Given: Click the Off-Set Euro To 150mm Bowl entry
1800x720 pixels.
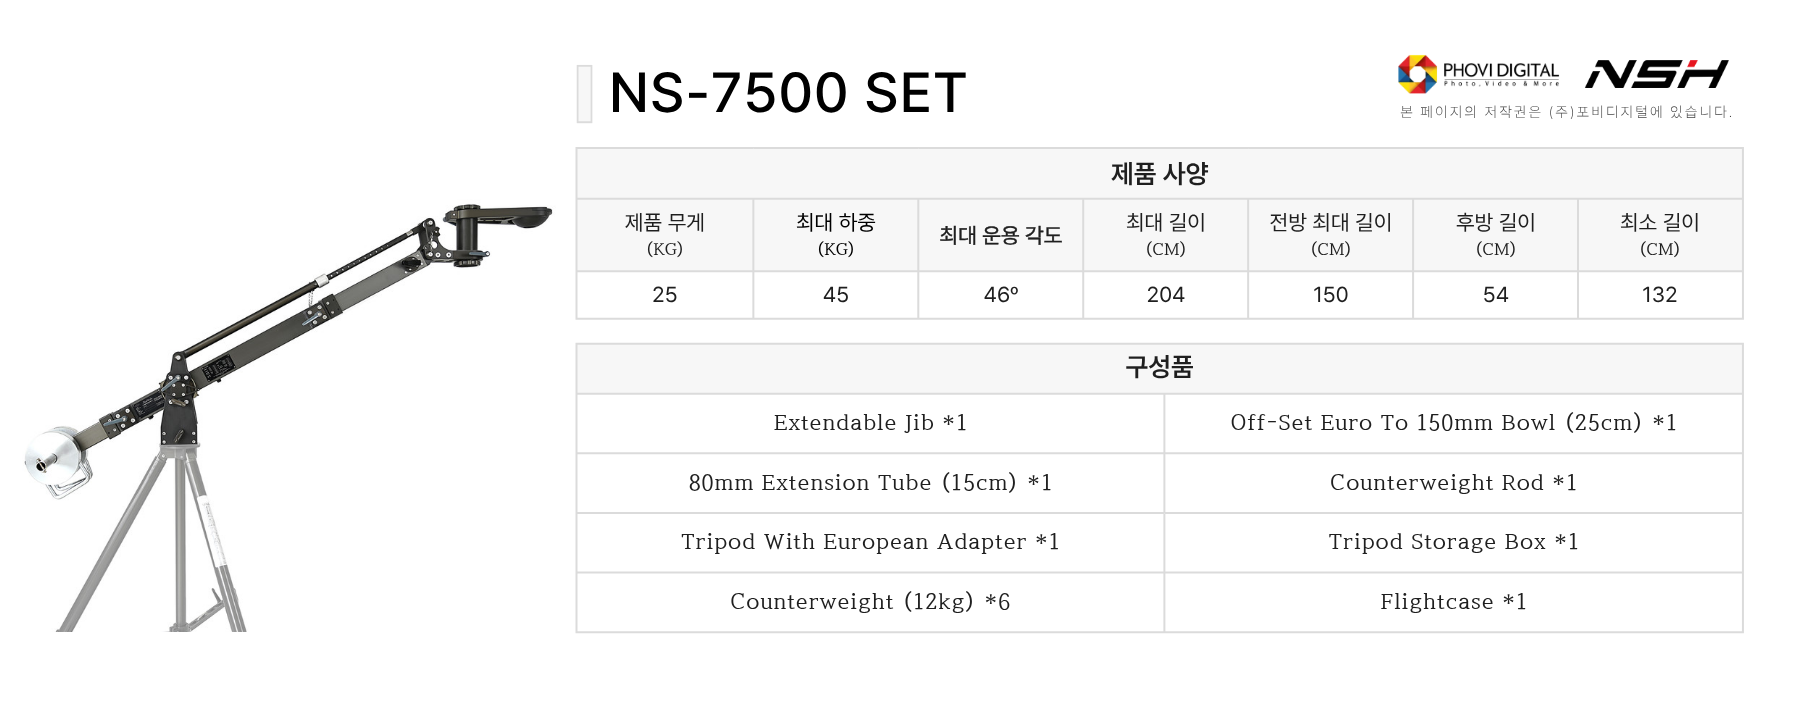Looking at the screenshot, I should 1453,423.
